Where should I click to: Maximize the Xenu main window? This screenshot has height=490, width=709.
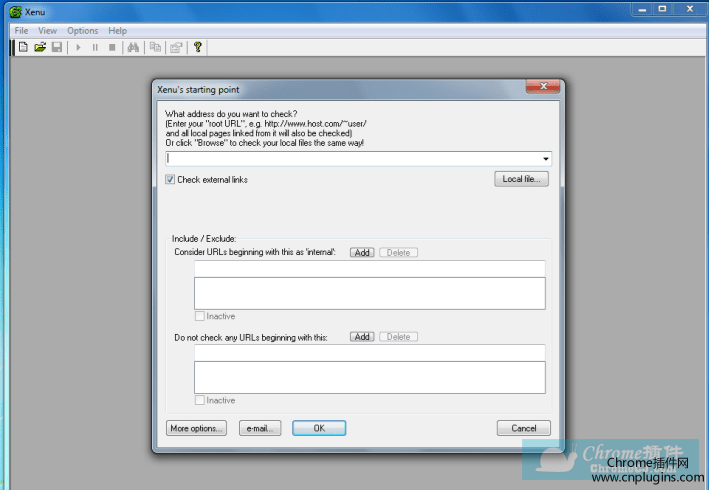coord(662,9)
